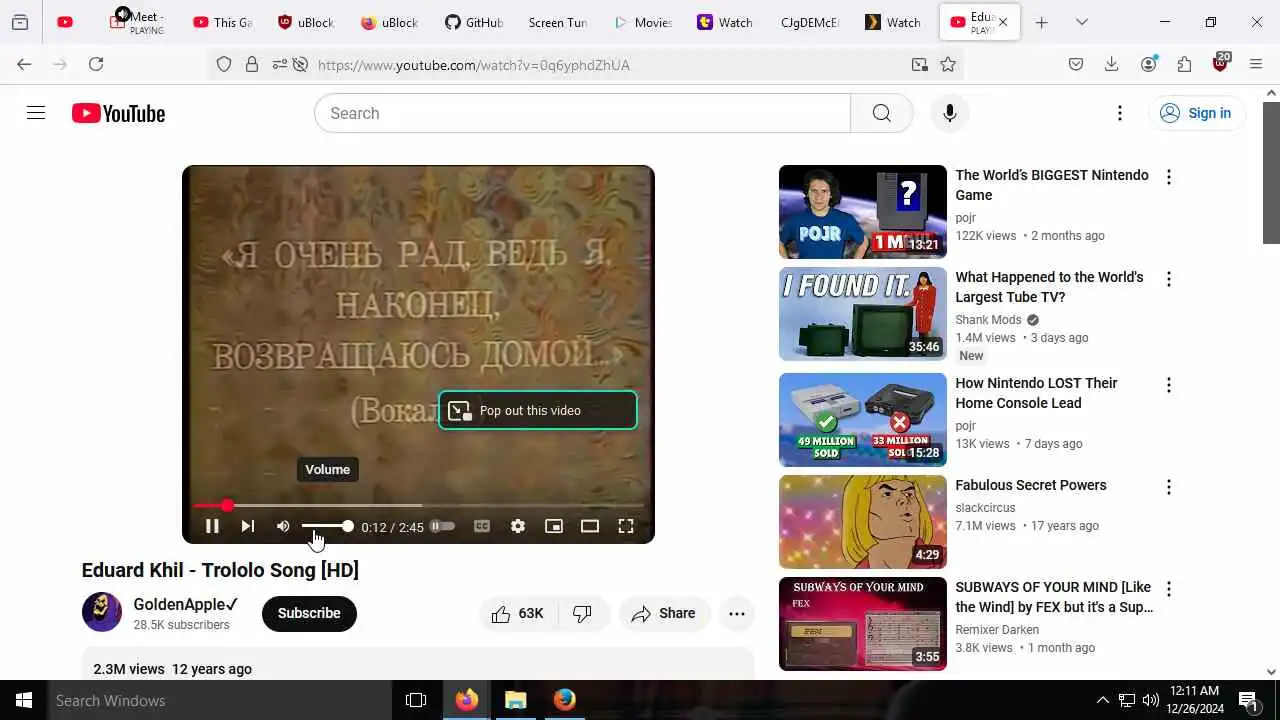The height and width of the screenshot is (720, 1280).
Task: Open SUBWAYS OF YOUR MIND video title
Action: [x=1054, y=597]
